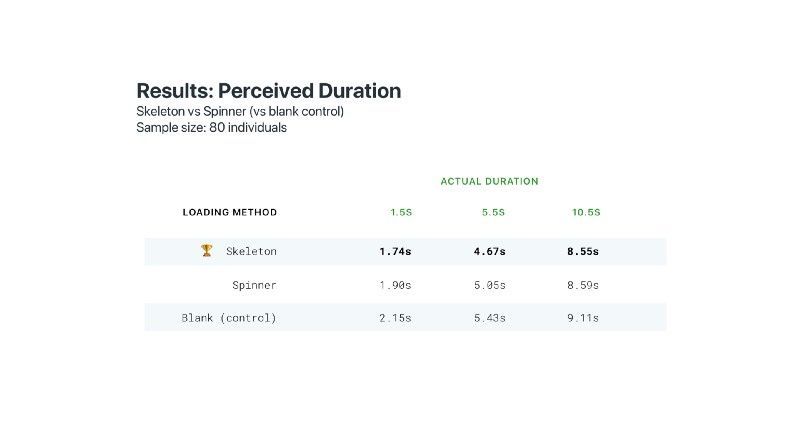Image resolution: width=800 pixels, height=444 pixels.
Task: Click the Spinner row label
Action: pos(254,285)
